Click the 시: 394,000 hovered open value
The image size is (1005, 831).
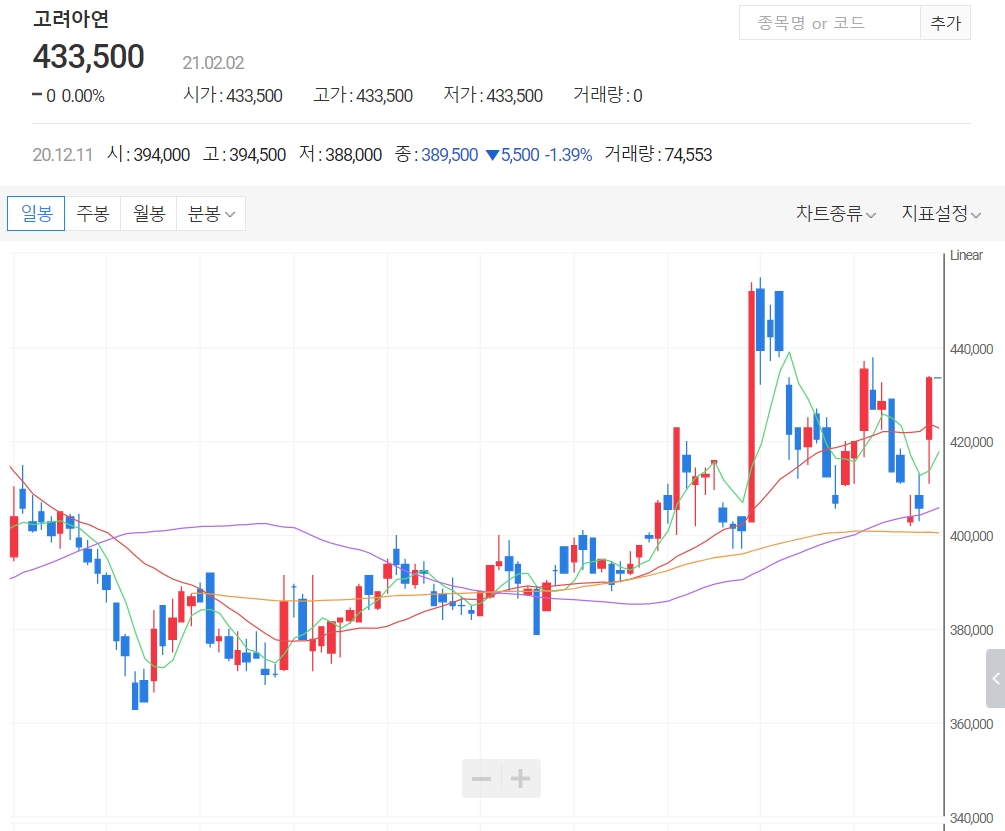click(x=148, y=154)
